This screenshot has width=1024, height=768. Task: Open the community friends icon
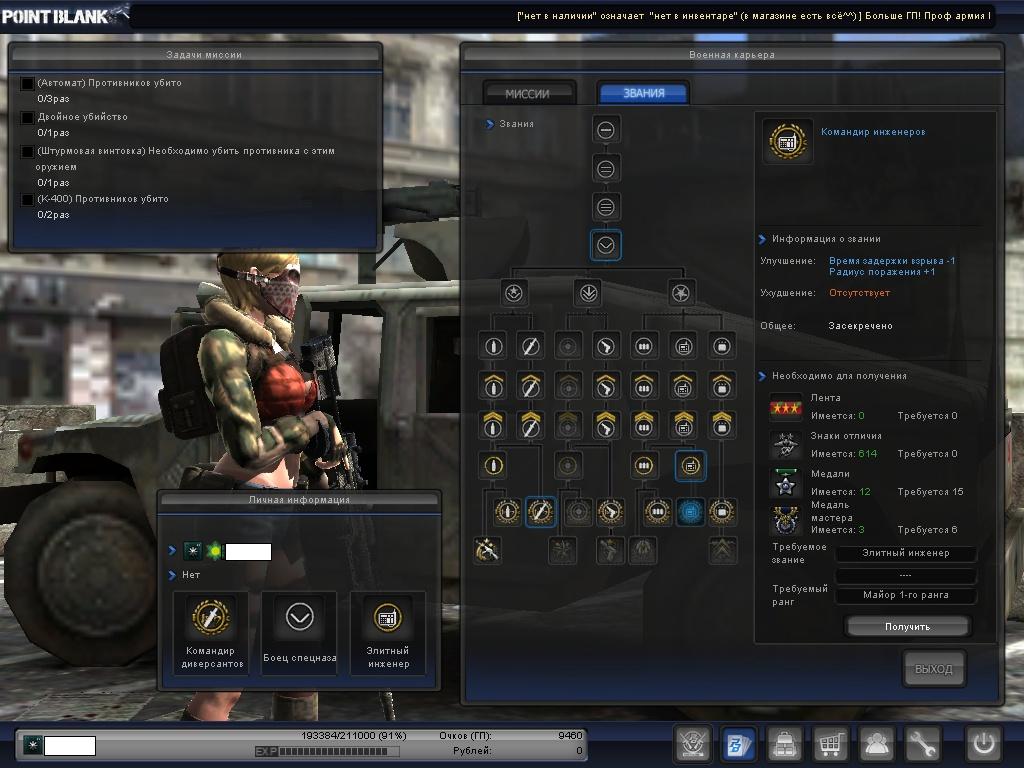point(876,745)
